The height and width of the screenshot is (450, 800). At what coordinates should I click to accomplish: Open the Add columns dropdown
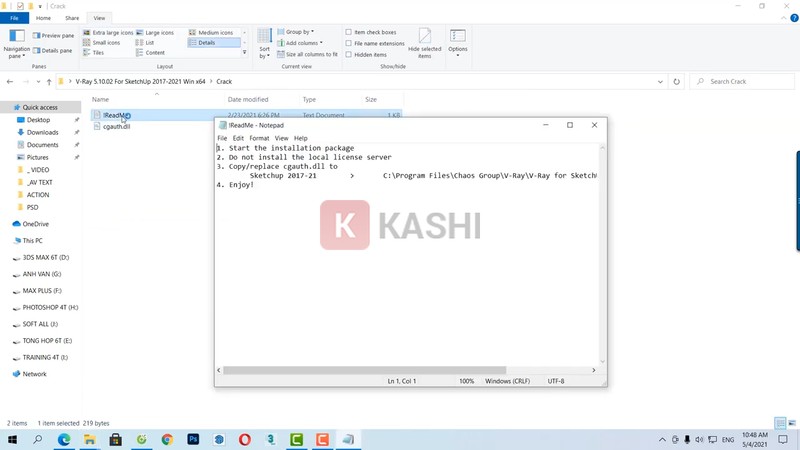click(299, 43)
